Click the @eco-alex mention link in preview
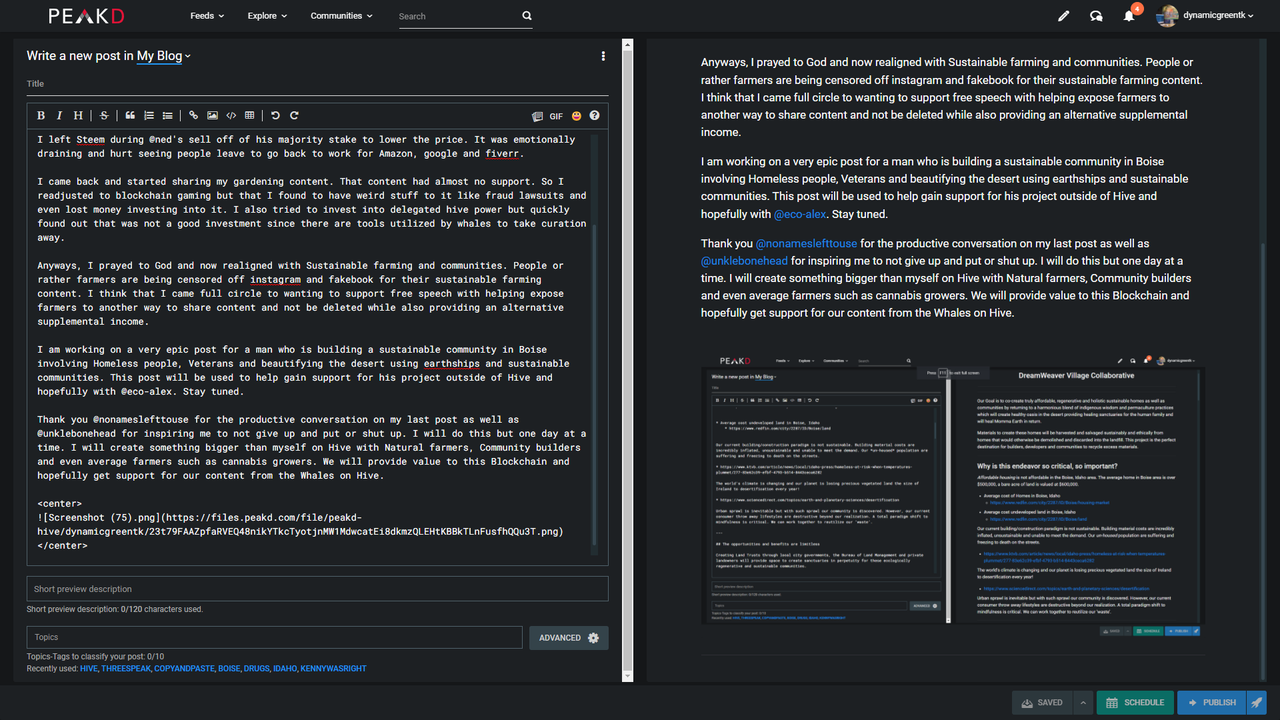Screen dimensions: 1280x720 [x=801, y=214]
